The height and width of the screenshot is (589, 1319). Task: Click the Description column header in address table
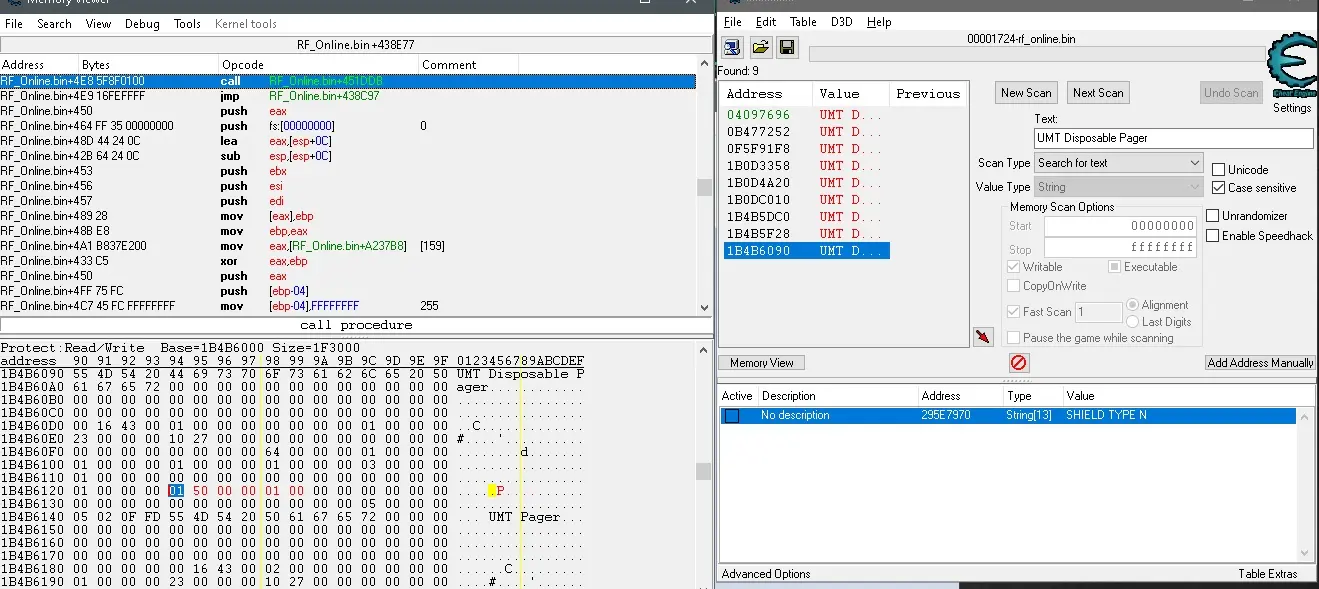coord(837,396)
